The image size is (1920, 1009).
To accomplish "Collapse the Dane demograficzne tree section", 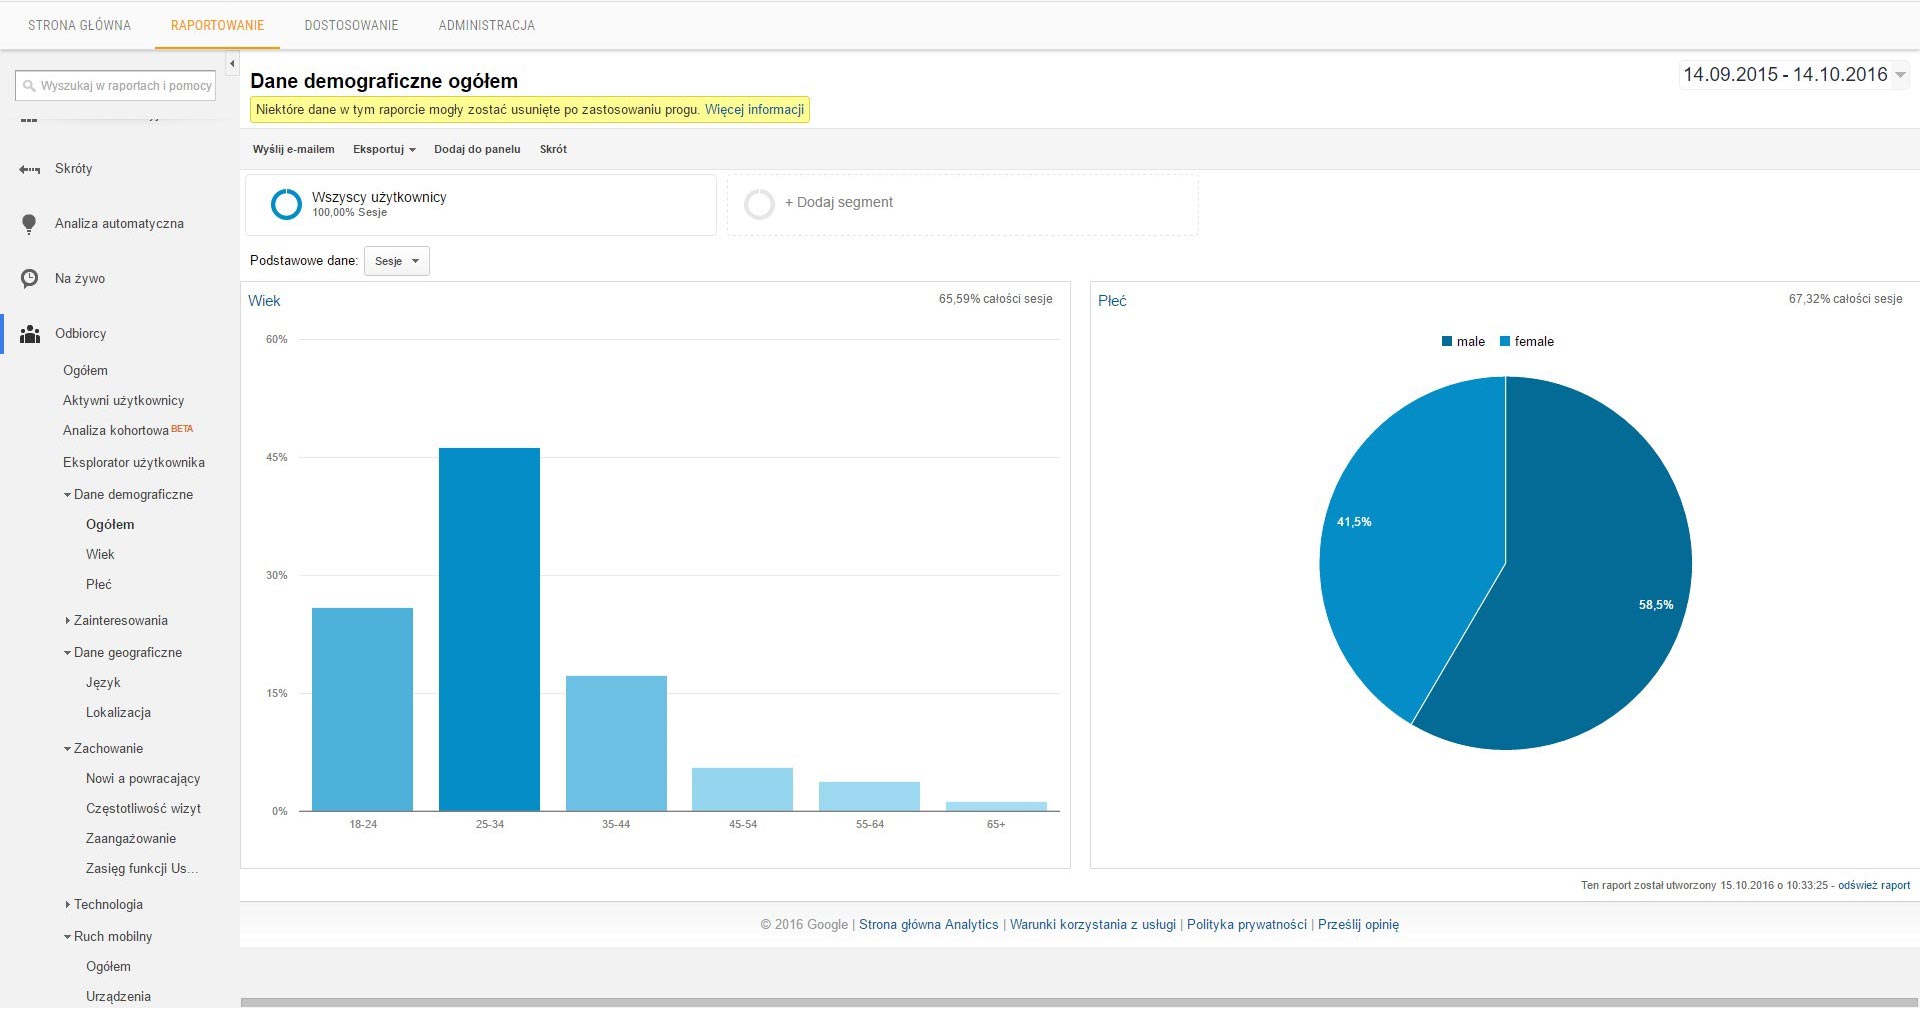I will 67,495.
